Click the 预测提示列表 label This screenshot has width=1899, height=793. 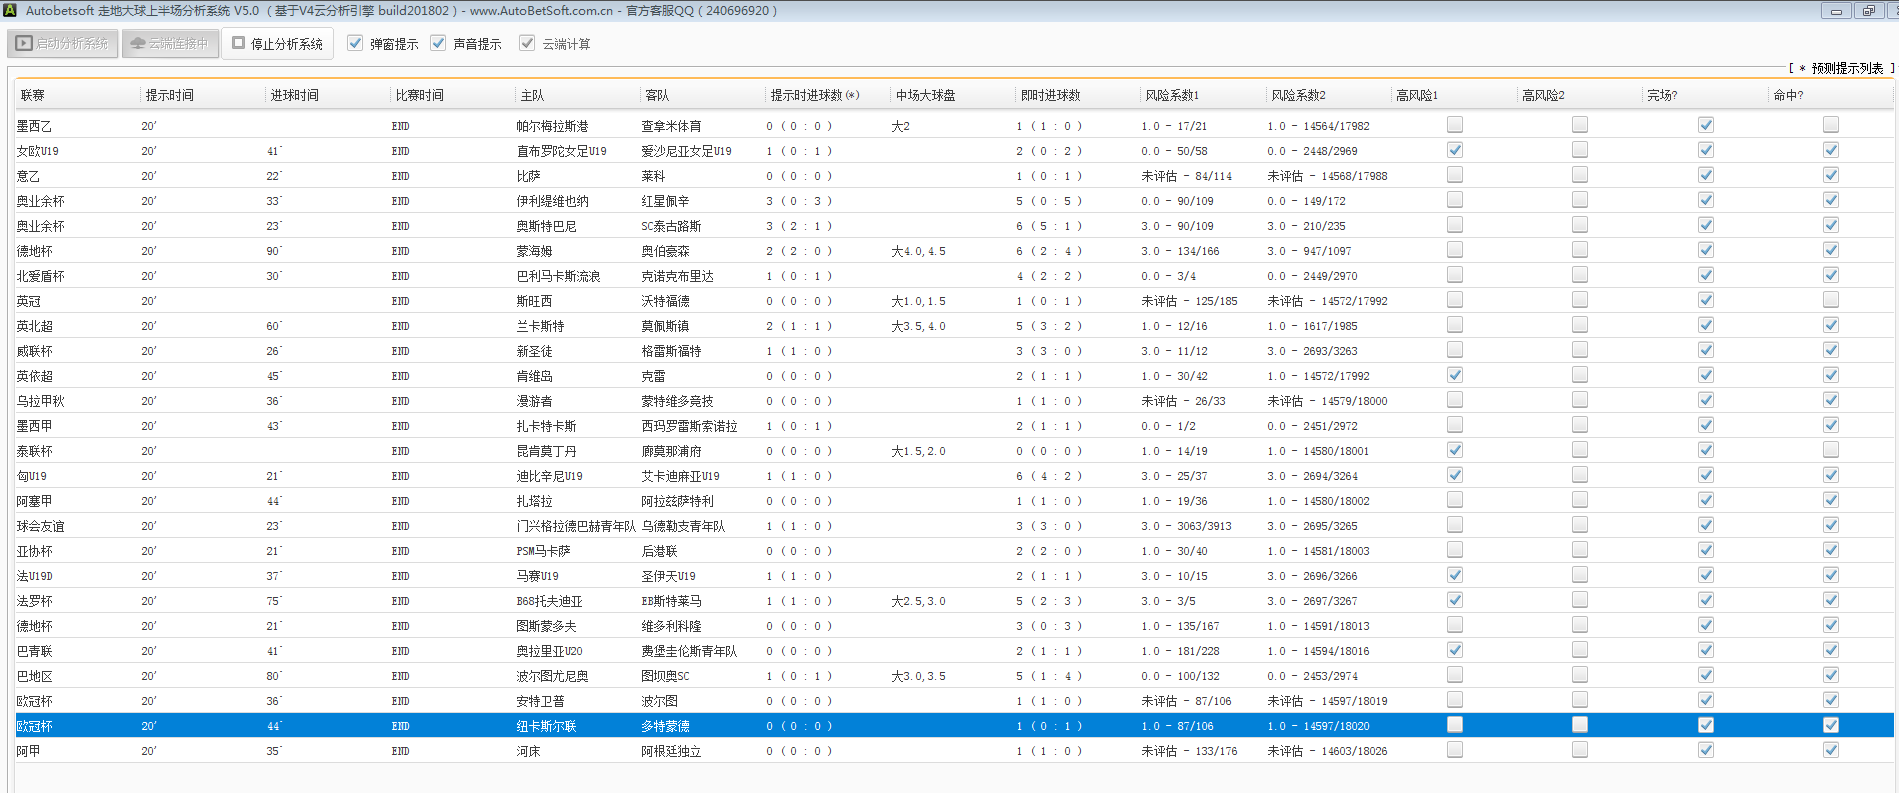pyautogui.click(x=1846, y=68)
